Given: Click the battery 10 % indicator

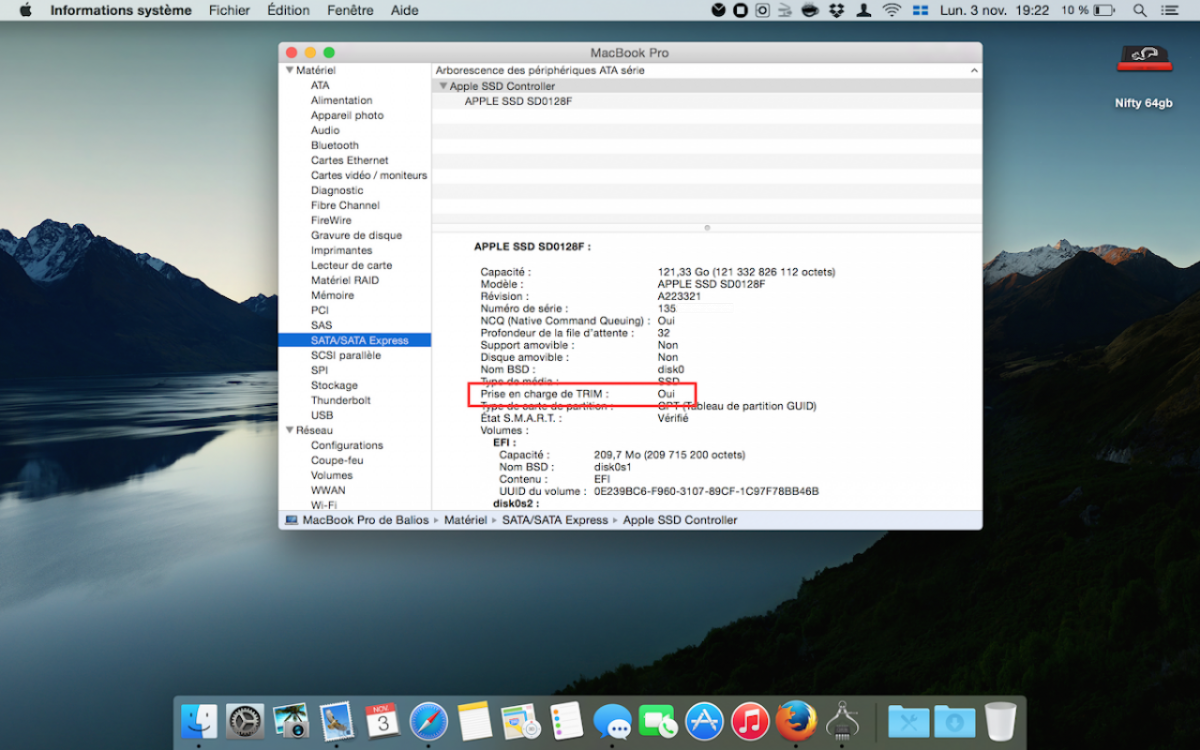Looking at the screenshot, I should [x=1088, y=10].
